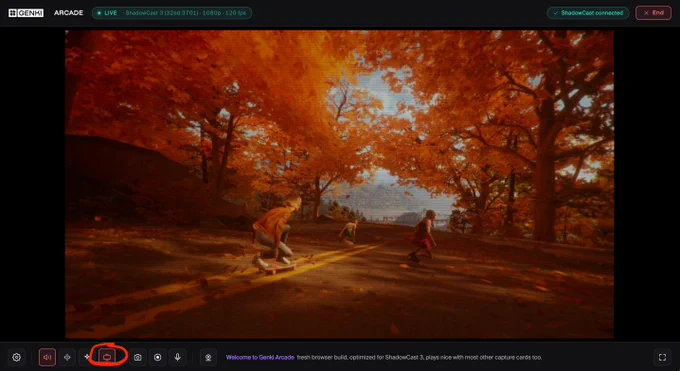680x371 pixels.
Task: Click the ShadowCast connected status badge
Action: pyautogui.click(x=588, y=13)
